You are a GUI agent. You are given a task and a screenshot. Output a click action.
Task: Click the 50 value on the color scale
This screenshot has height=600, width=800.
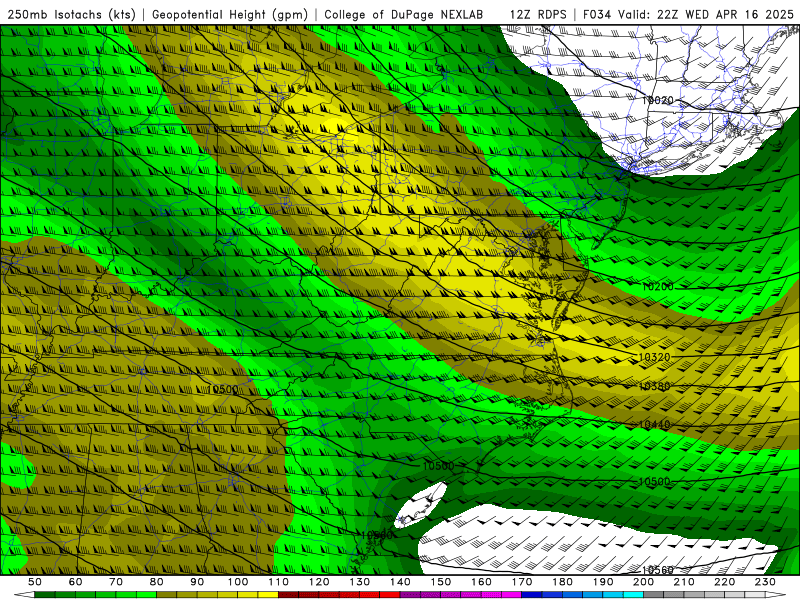click(x=35, y=582)
